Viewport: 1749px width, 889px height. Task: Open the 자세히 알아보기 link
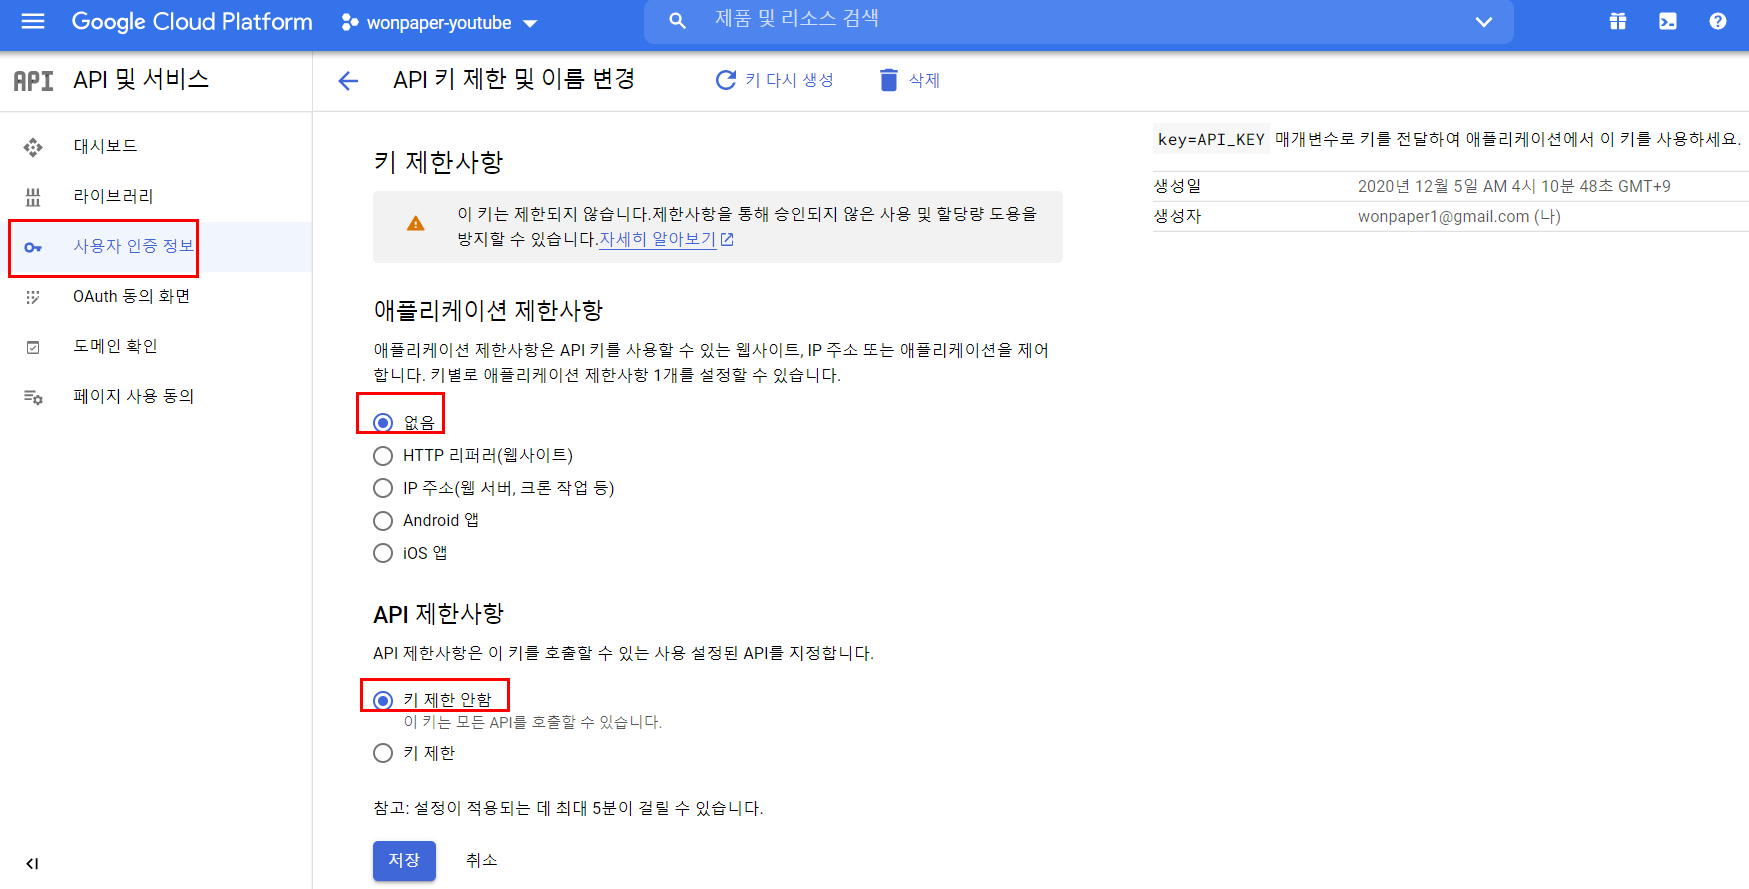(x=666, y=239)
